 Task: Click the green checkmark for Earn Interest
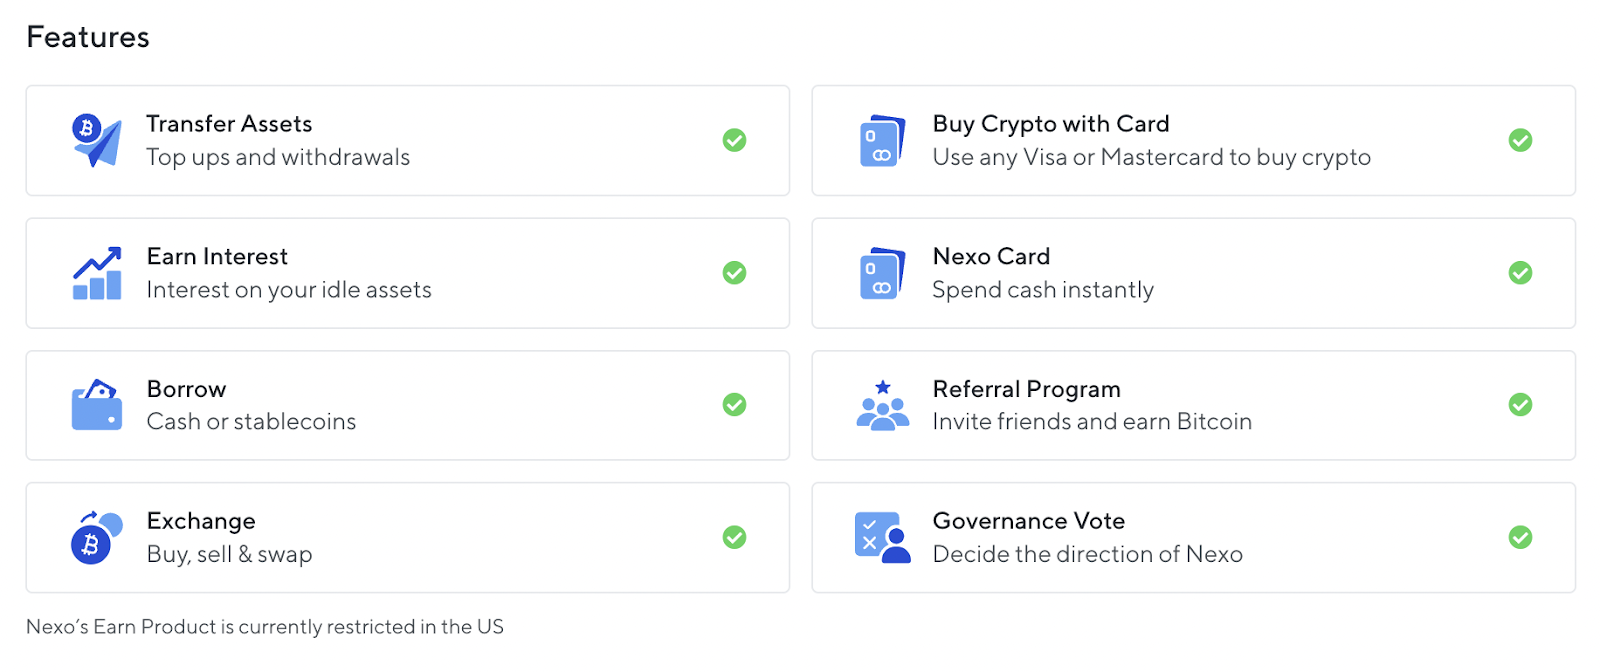734,273
